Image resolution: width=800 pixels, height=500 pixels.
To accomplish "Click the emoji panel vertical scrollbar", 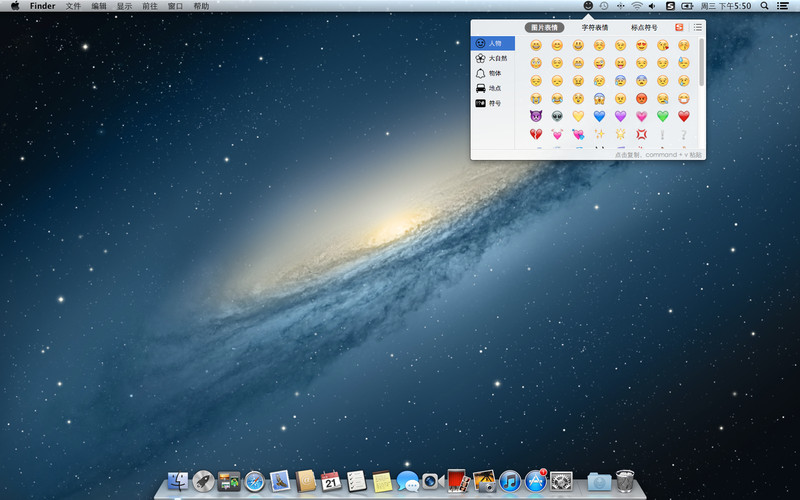I will [701, 62].
